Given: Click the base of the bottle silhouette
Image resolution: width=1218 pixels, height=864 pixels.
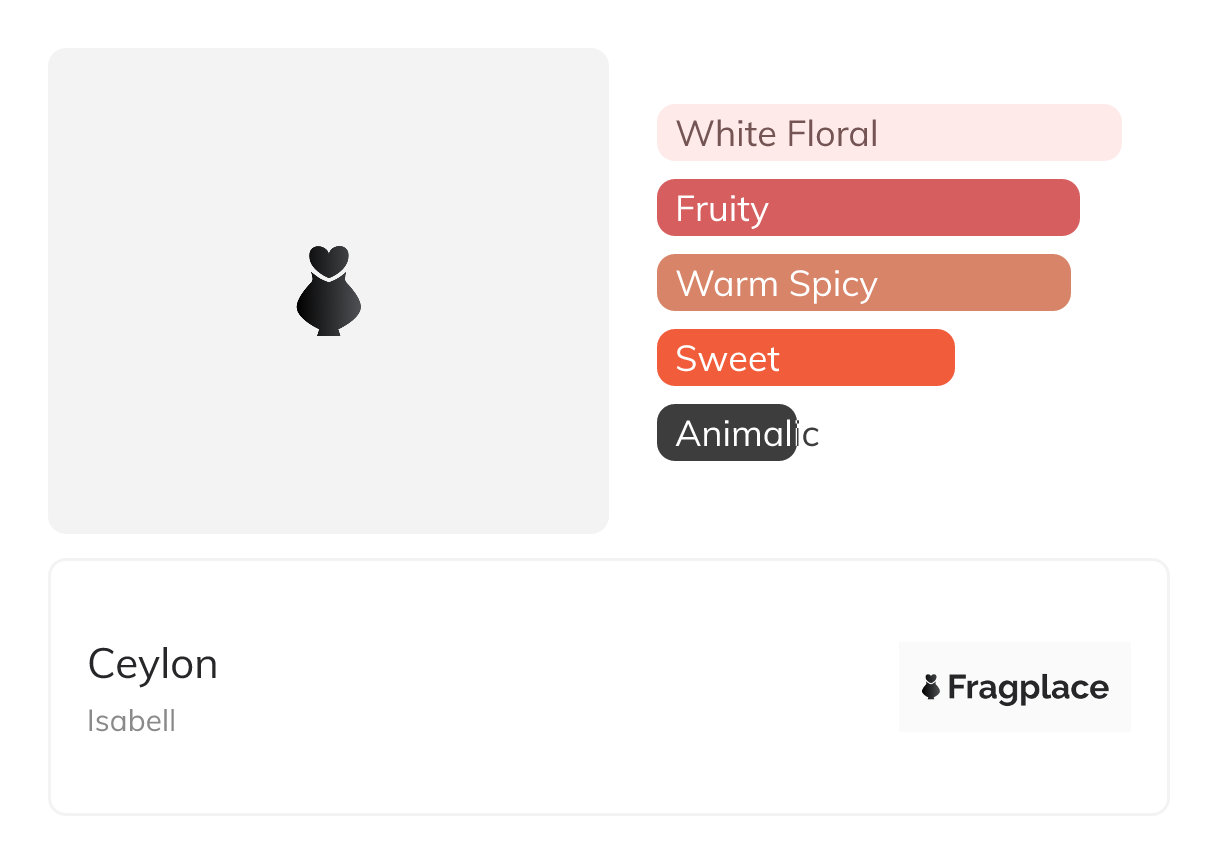Looking at the screenshot, I should coord(328,330).
